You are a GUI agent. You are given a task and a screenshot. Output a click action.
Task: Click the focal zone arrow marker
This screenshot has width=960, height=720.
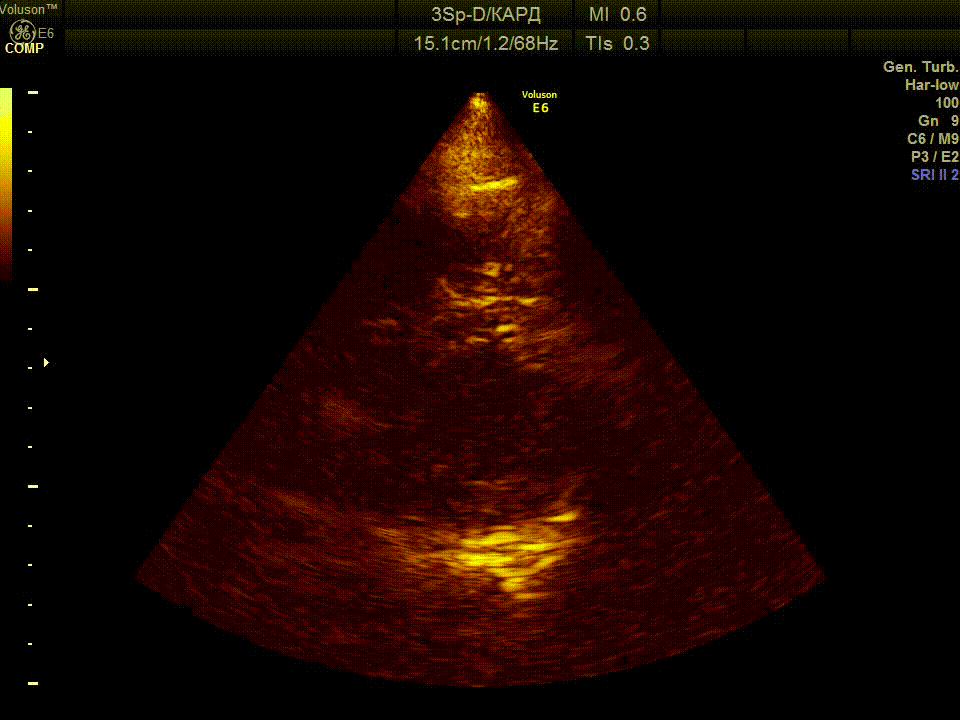[47, 362]
